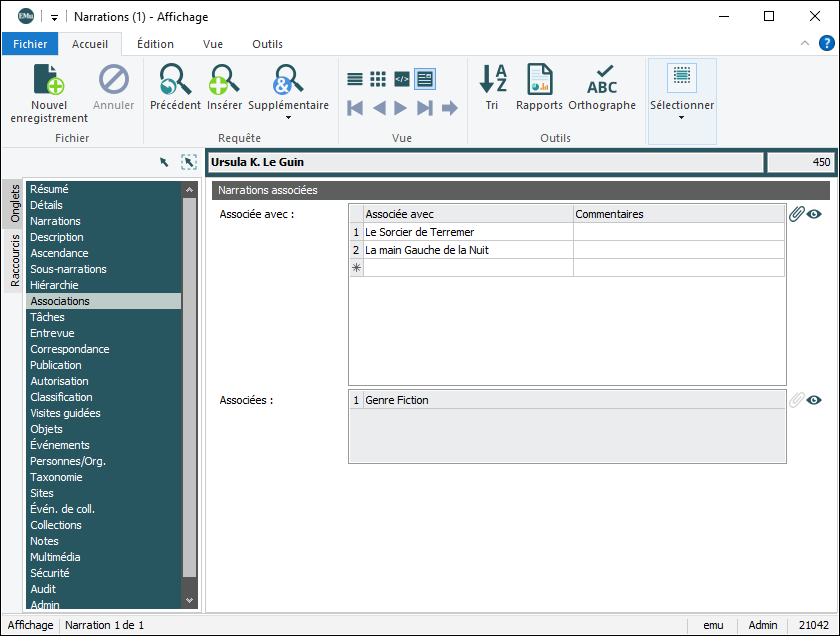Open the Édition ribbon tab
Image resolution: width=840 pixels, height=636 pixels.
tap(155, 44)
